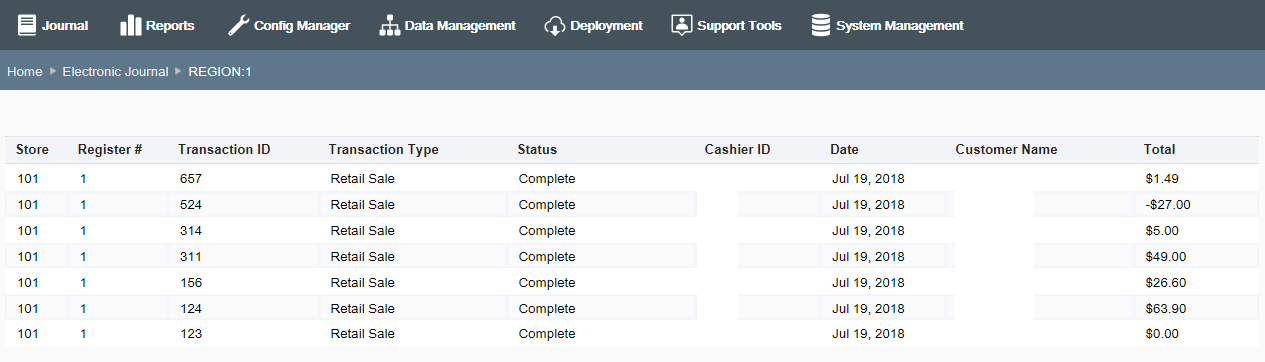Viewport: 1265px width, 362px height.
Task: Select transaction ID 123
Action: click(191, 334)
